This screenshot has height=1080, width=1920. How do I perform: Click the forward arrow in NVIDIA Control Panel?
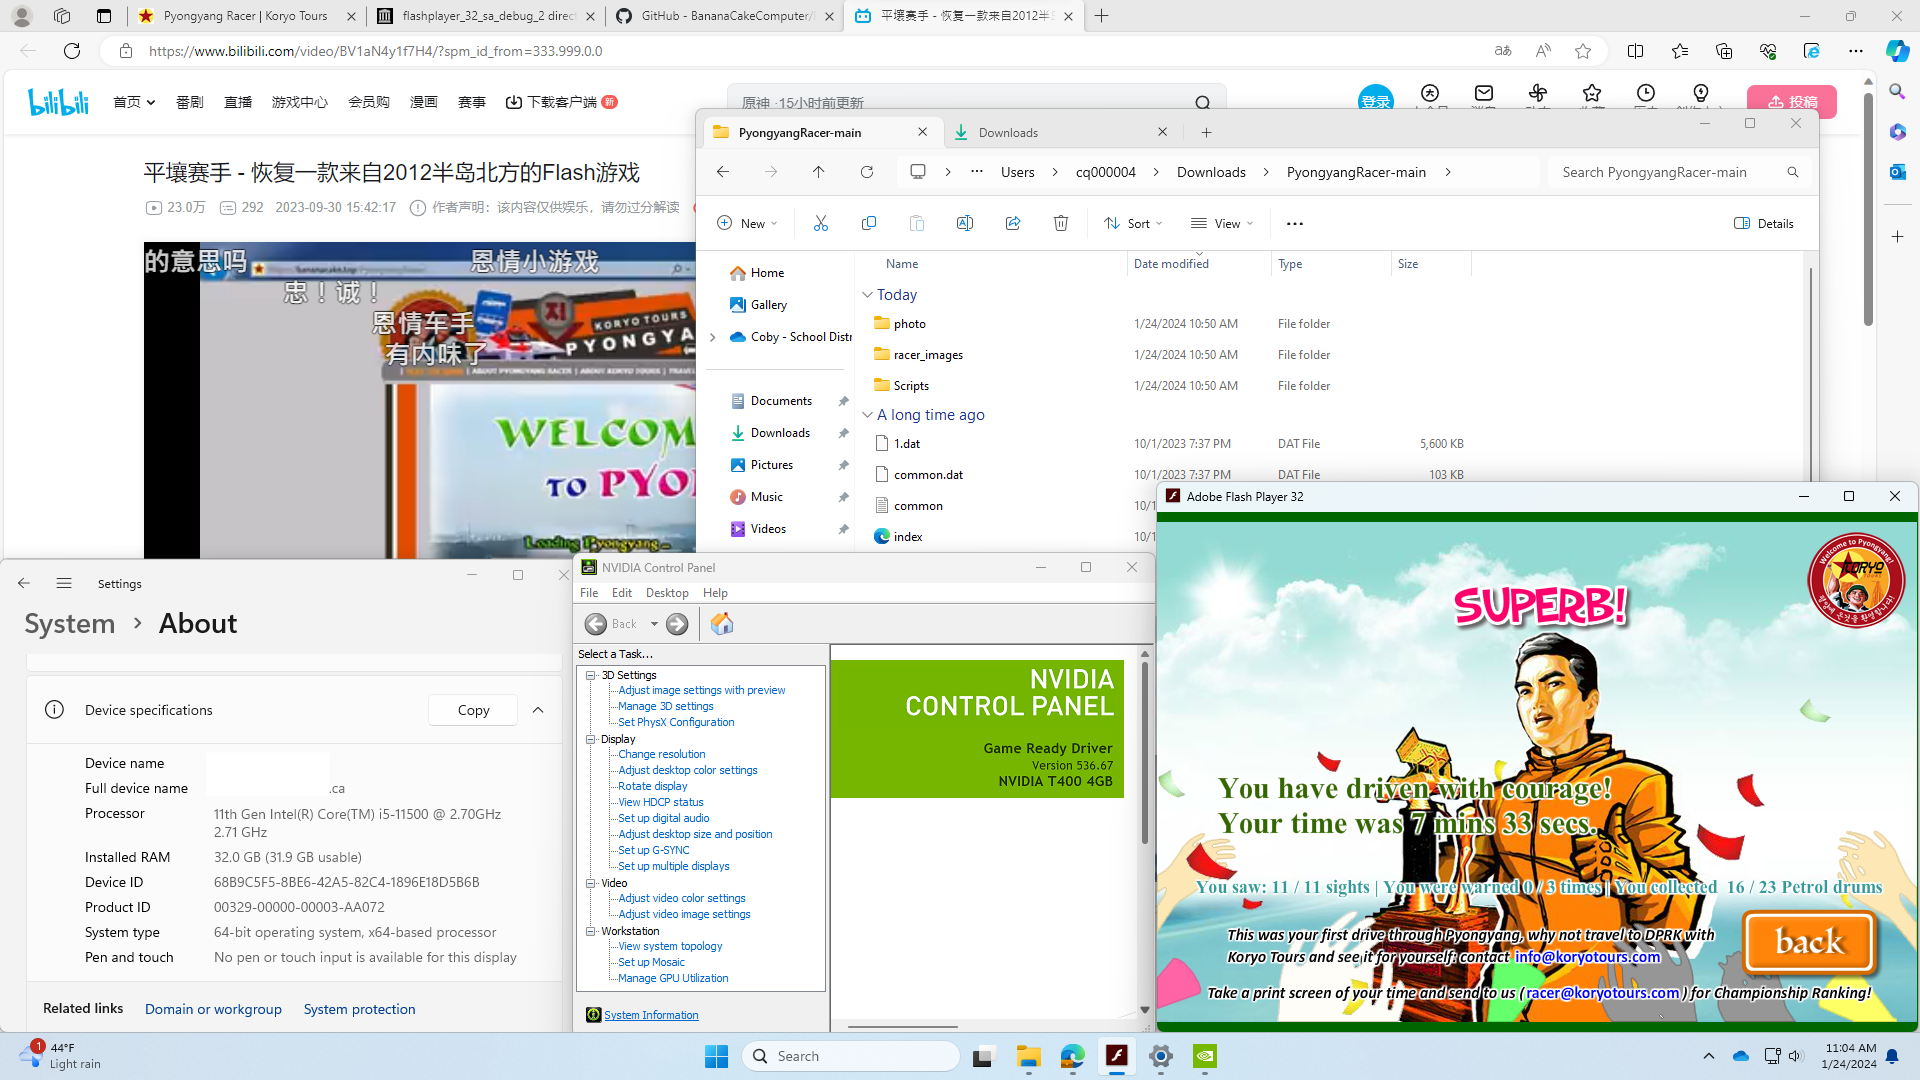pyautogui.click(x=677, y=624)
